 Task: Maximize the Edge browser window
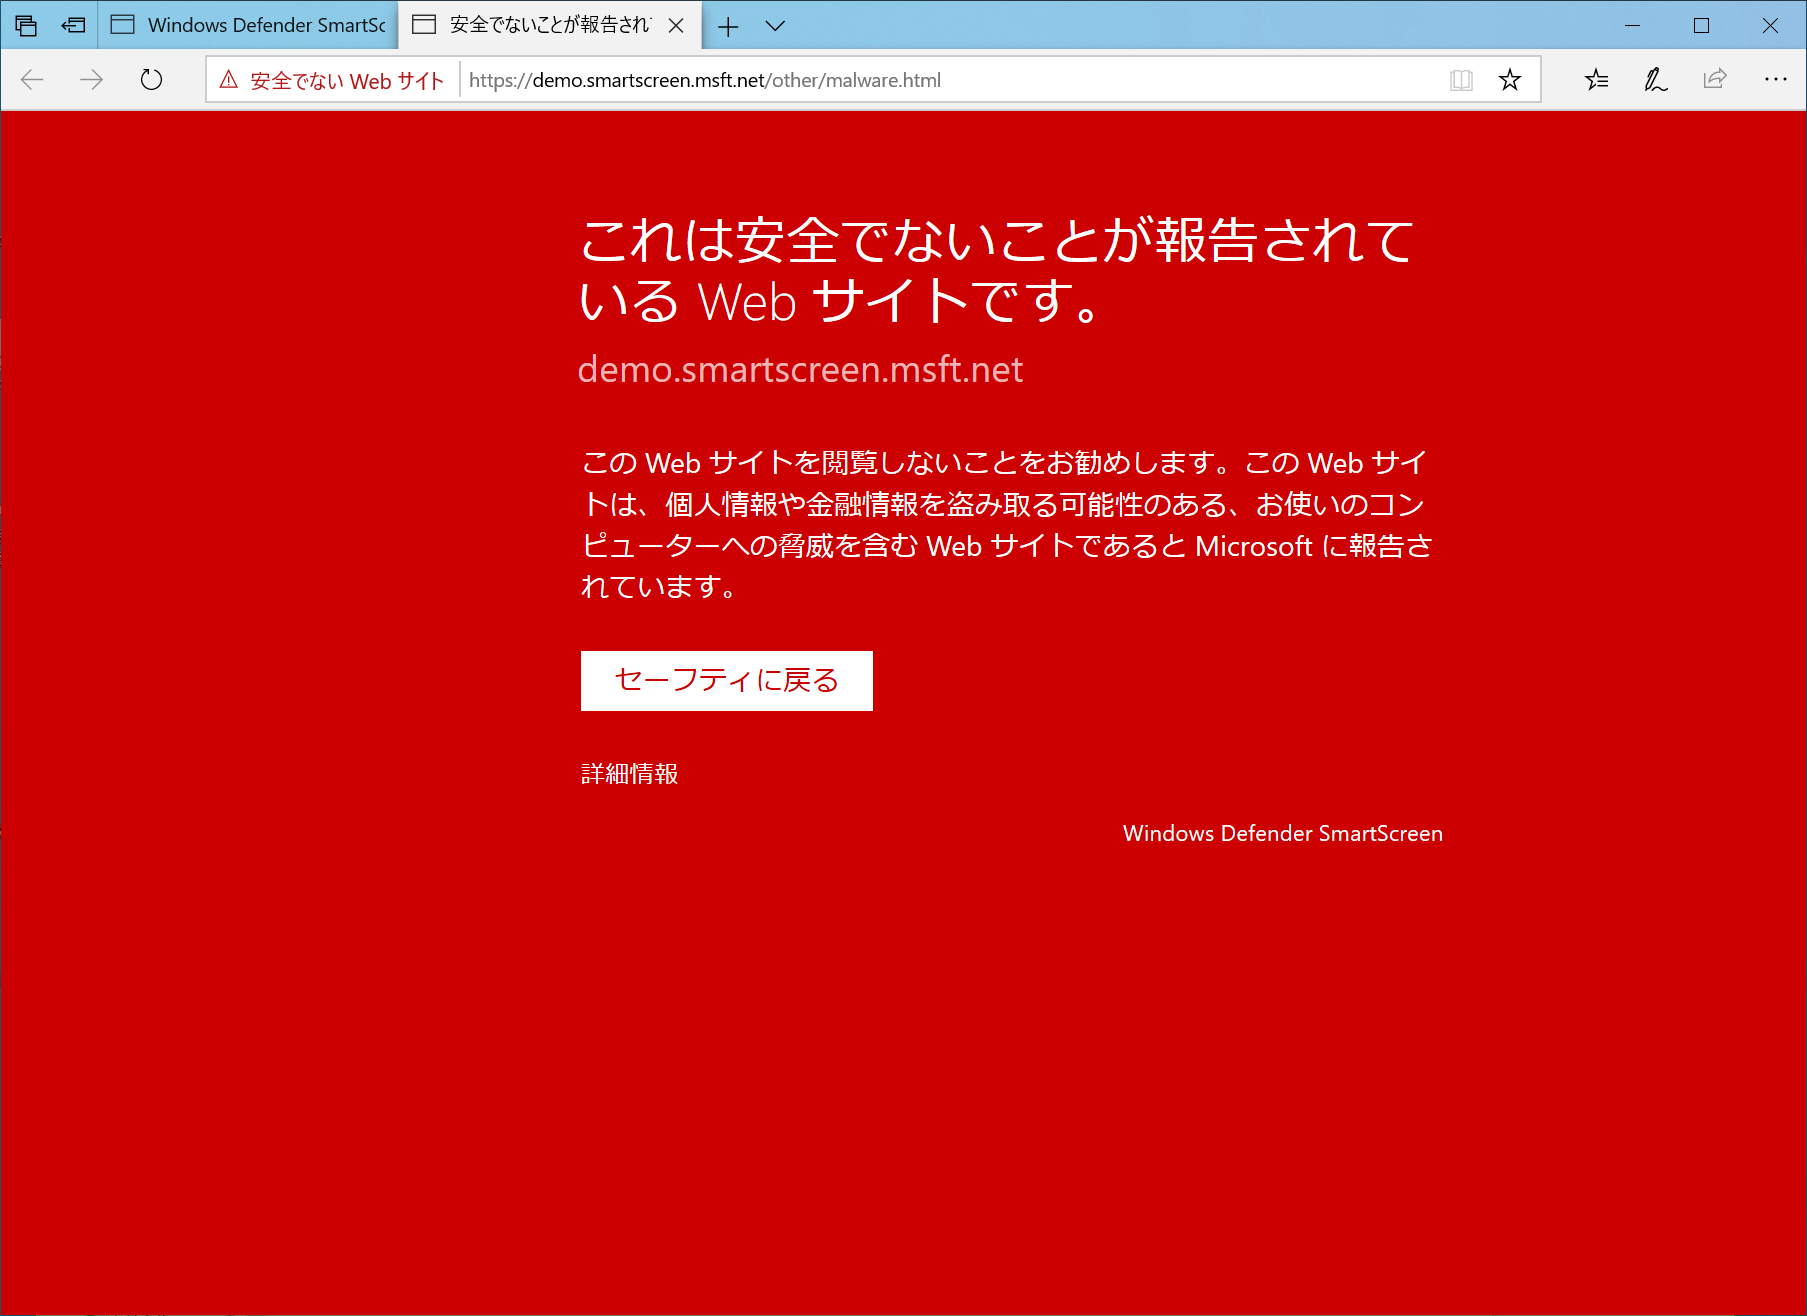pos(1701,26)
